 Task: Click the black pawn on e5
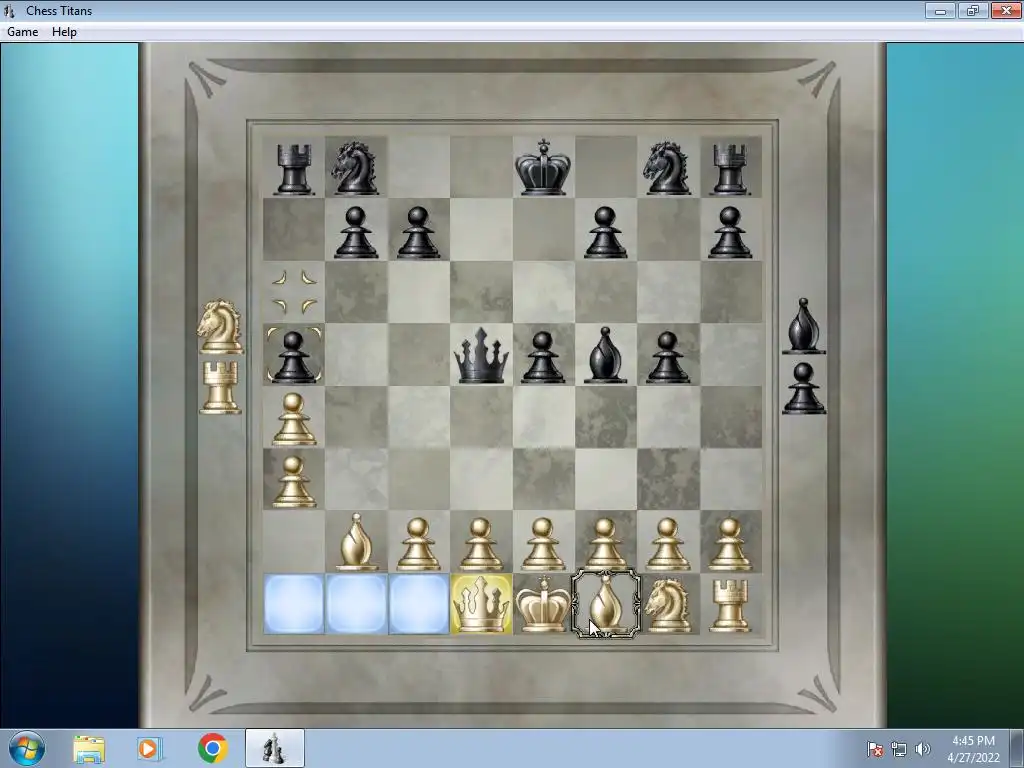543,357
